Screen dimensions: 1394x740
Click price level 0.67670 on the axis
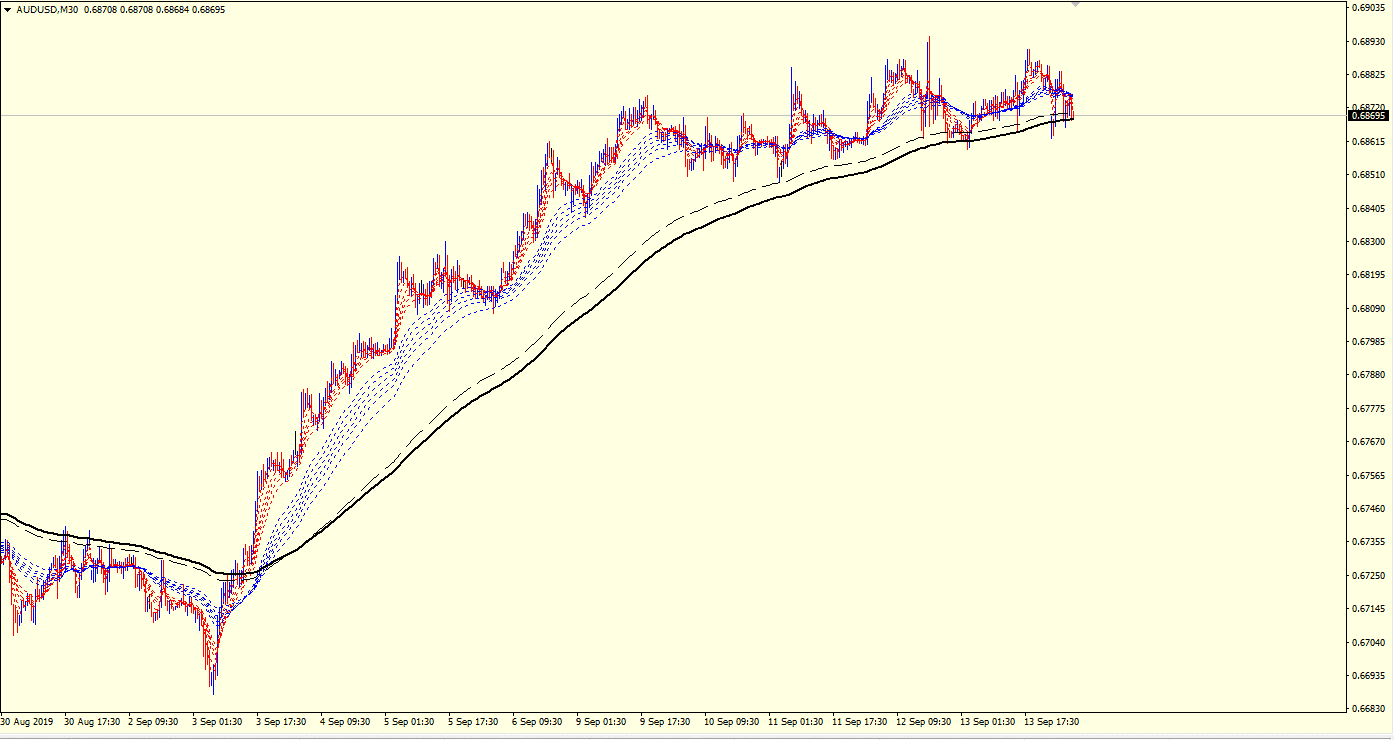pos(1368,442)
